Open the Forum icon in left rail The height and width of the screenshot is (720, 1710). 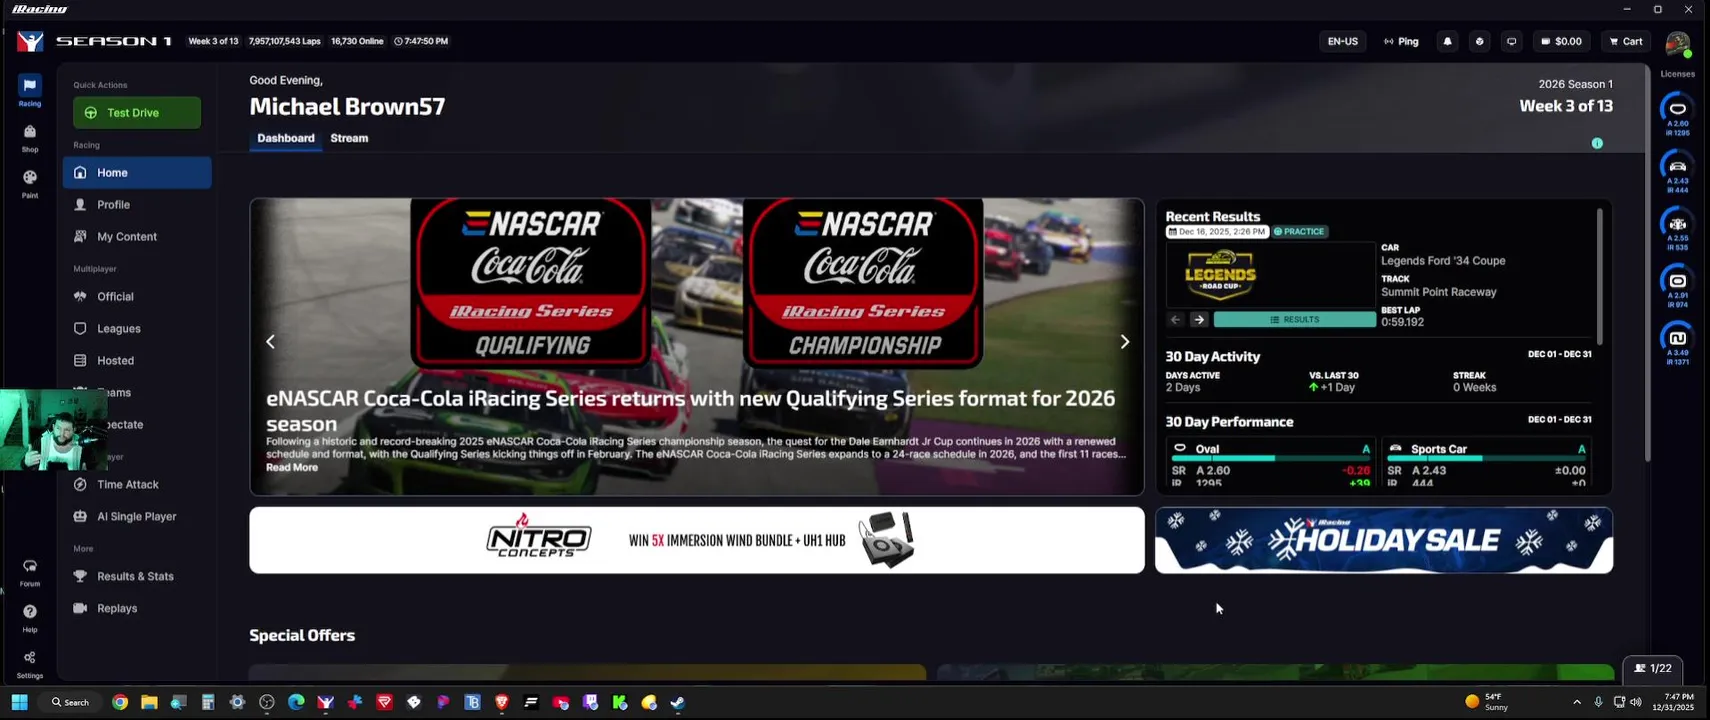pos(30,572)
